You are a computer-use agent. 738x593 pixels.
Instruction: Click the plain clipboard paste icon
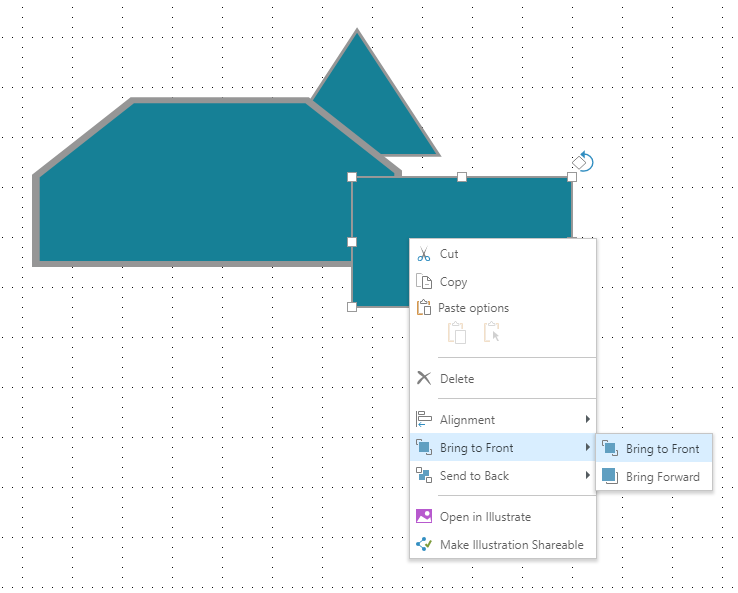click(x=457, y=333)
